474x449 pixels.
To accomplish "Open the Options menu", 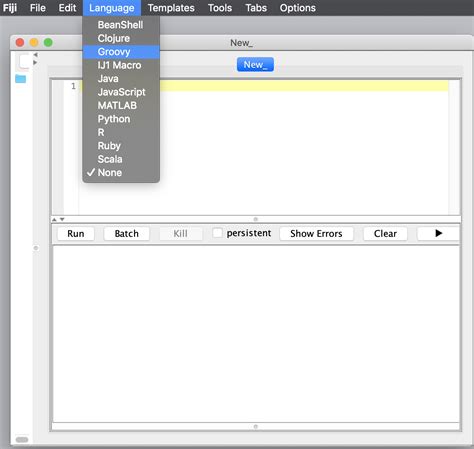I will click(297, 8).
